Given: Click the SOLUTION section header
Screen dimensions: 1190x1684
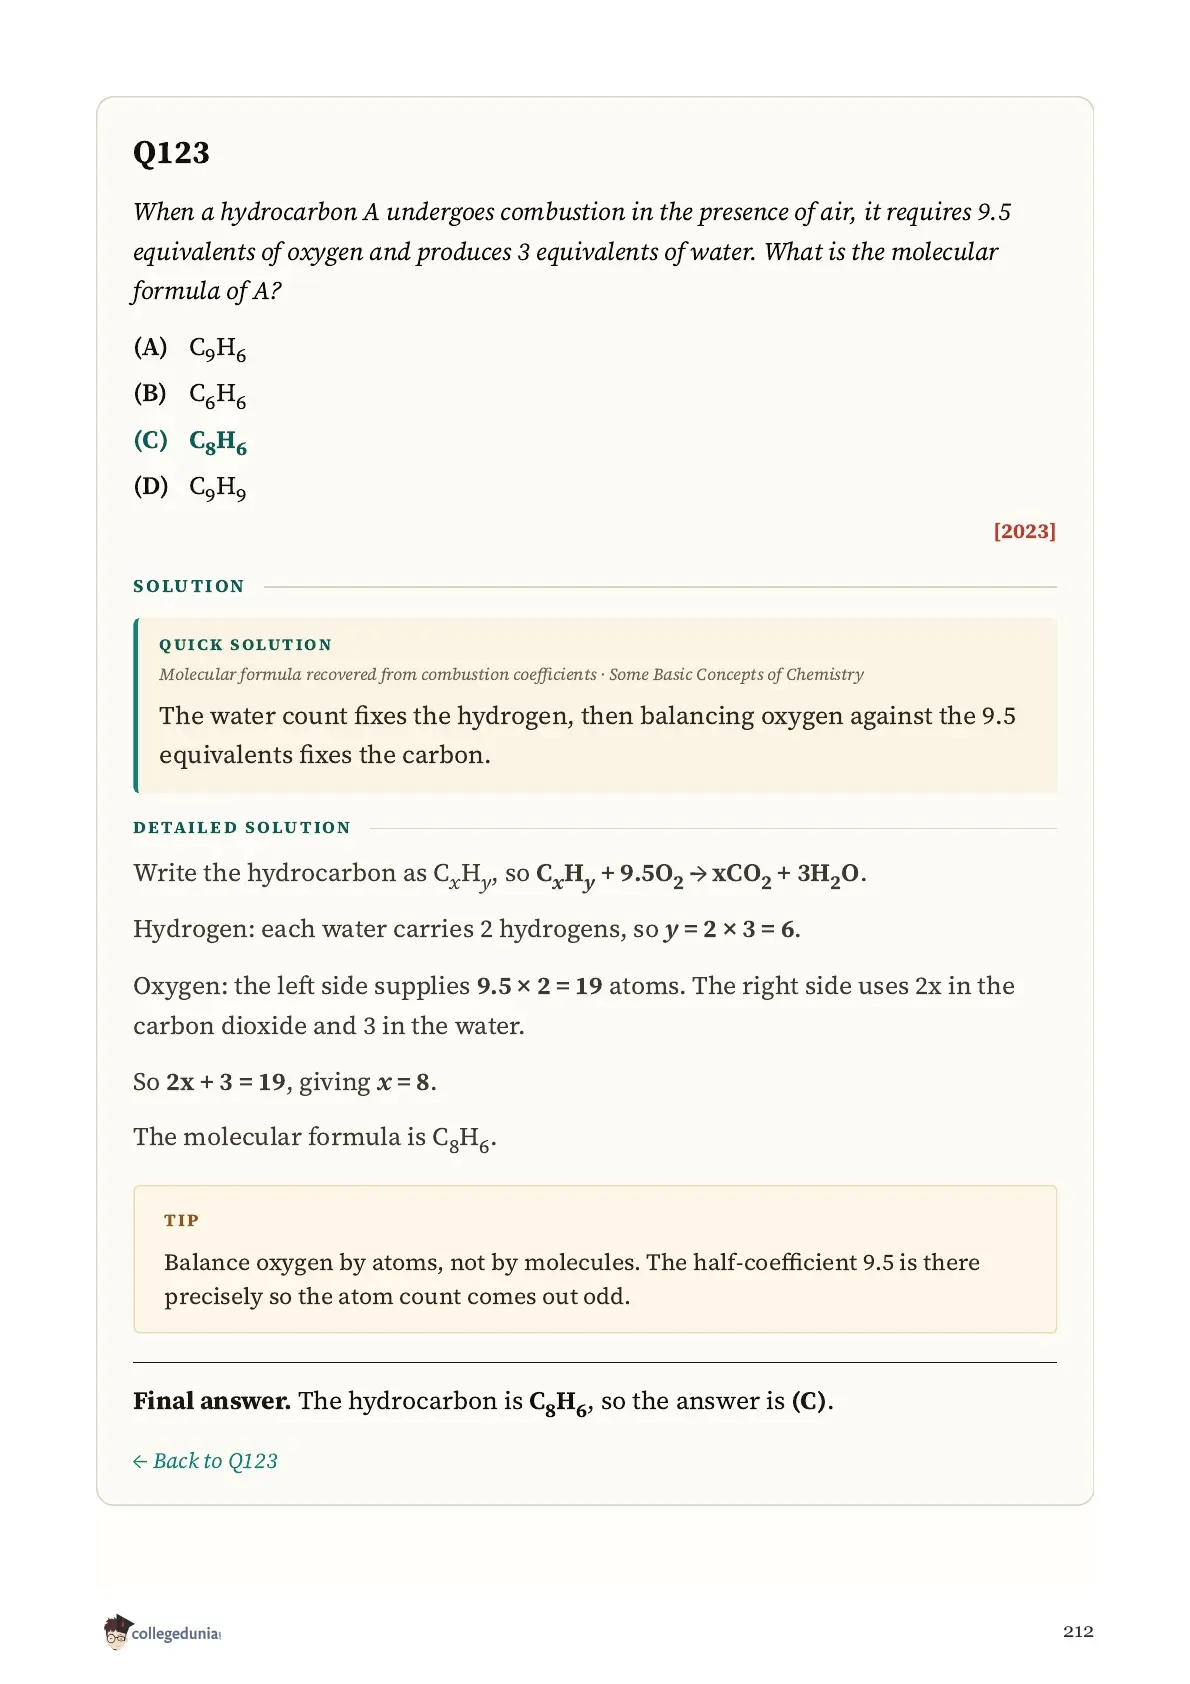Looking at the screenshot, I should (x=189, y=586).
